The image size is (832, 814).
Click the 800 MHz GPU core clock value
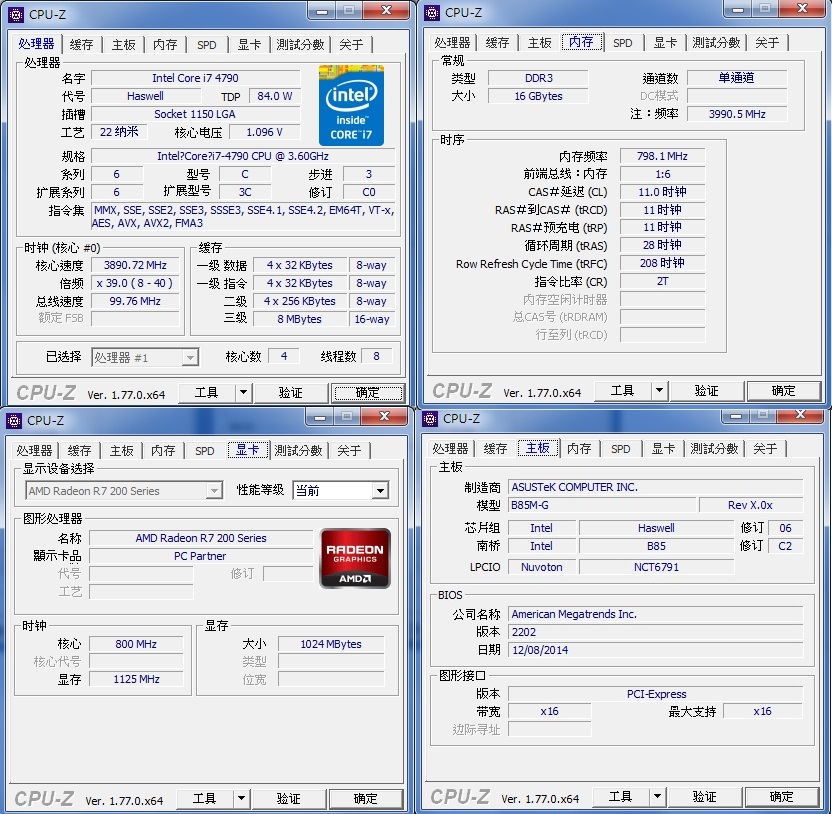tap(136, 644)
